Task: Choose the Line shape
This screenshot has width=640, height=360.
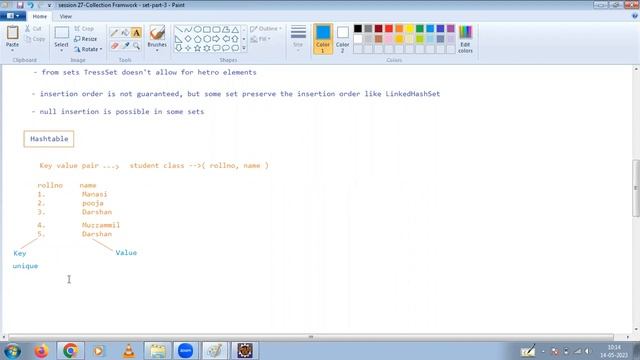Action: pyautogui.click(x=179, y=30)
